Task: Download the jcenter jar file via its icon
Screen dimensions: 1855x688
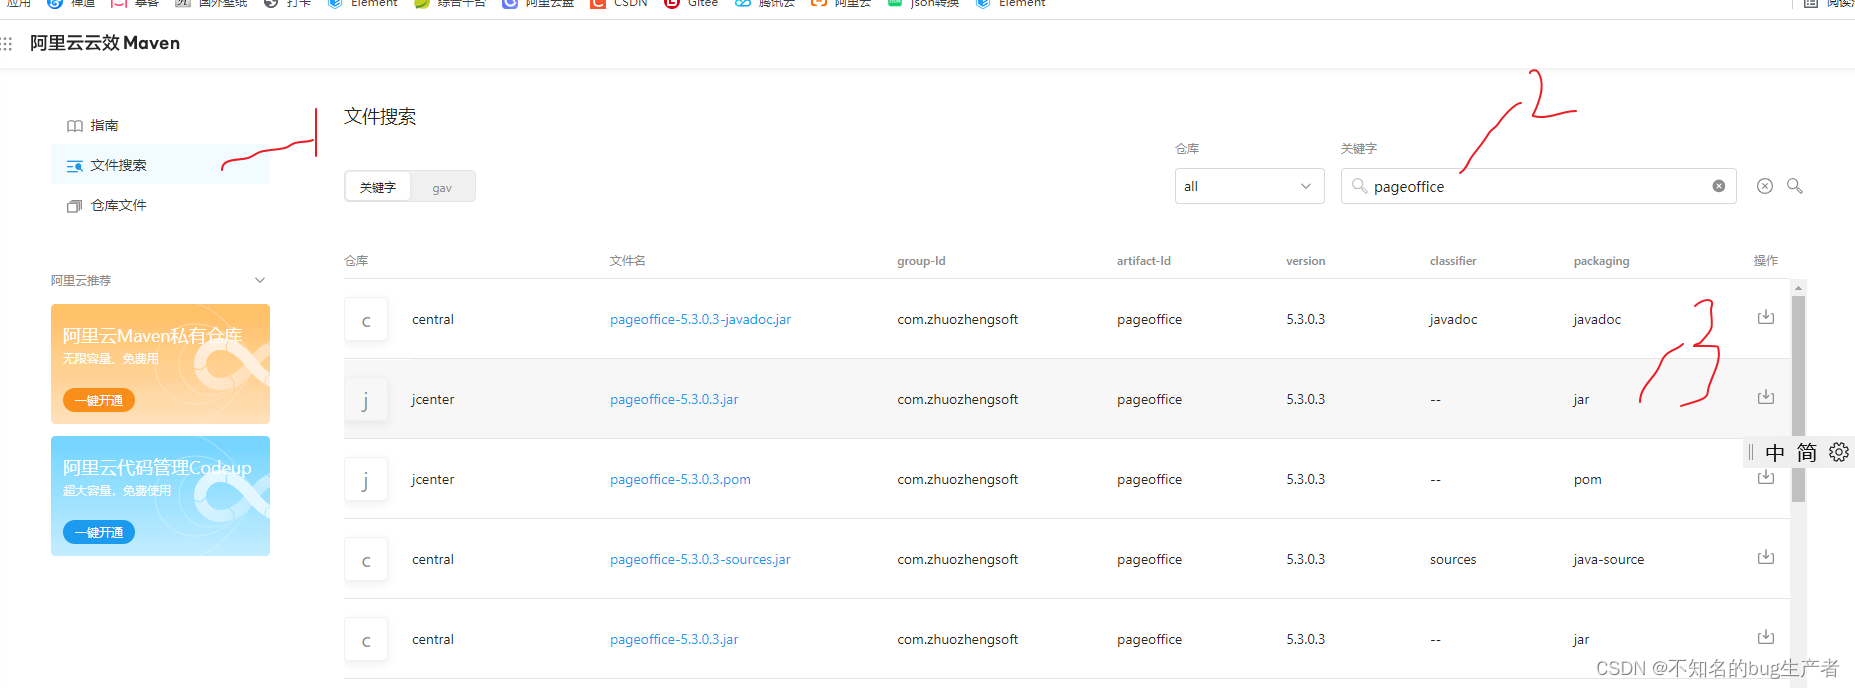Action: point(1766,397)
